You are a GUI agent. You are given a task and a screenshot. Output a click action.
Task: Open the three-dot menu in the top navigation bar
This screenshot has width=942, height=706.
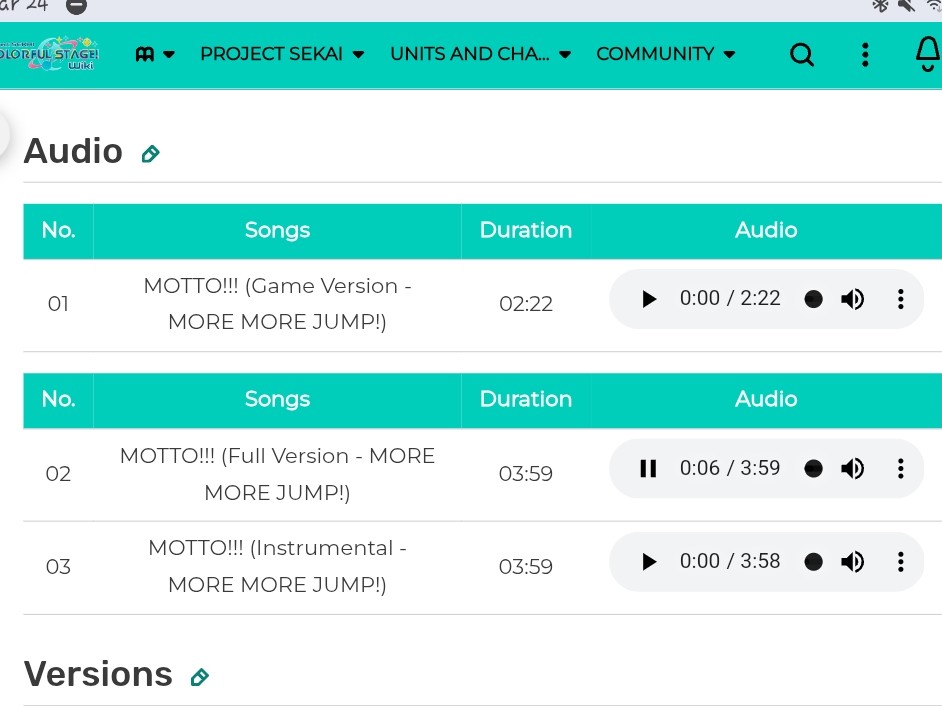coord(864,55)
